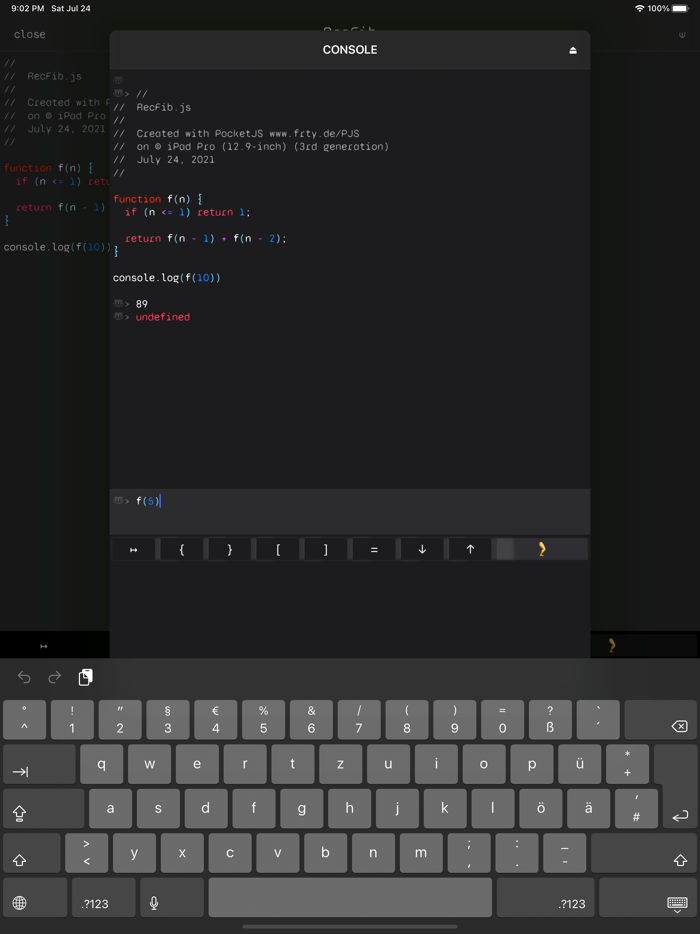Tap the yellow run icon in console toolbar
The width and height of the screenshot is (700, 934).
(542, 549)
